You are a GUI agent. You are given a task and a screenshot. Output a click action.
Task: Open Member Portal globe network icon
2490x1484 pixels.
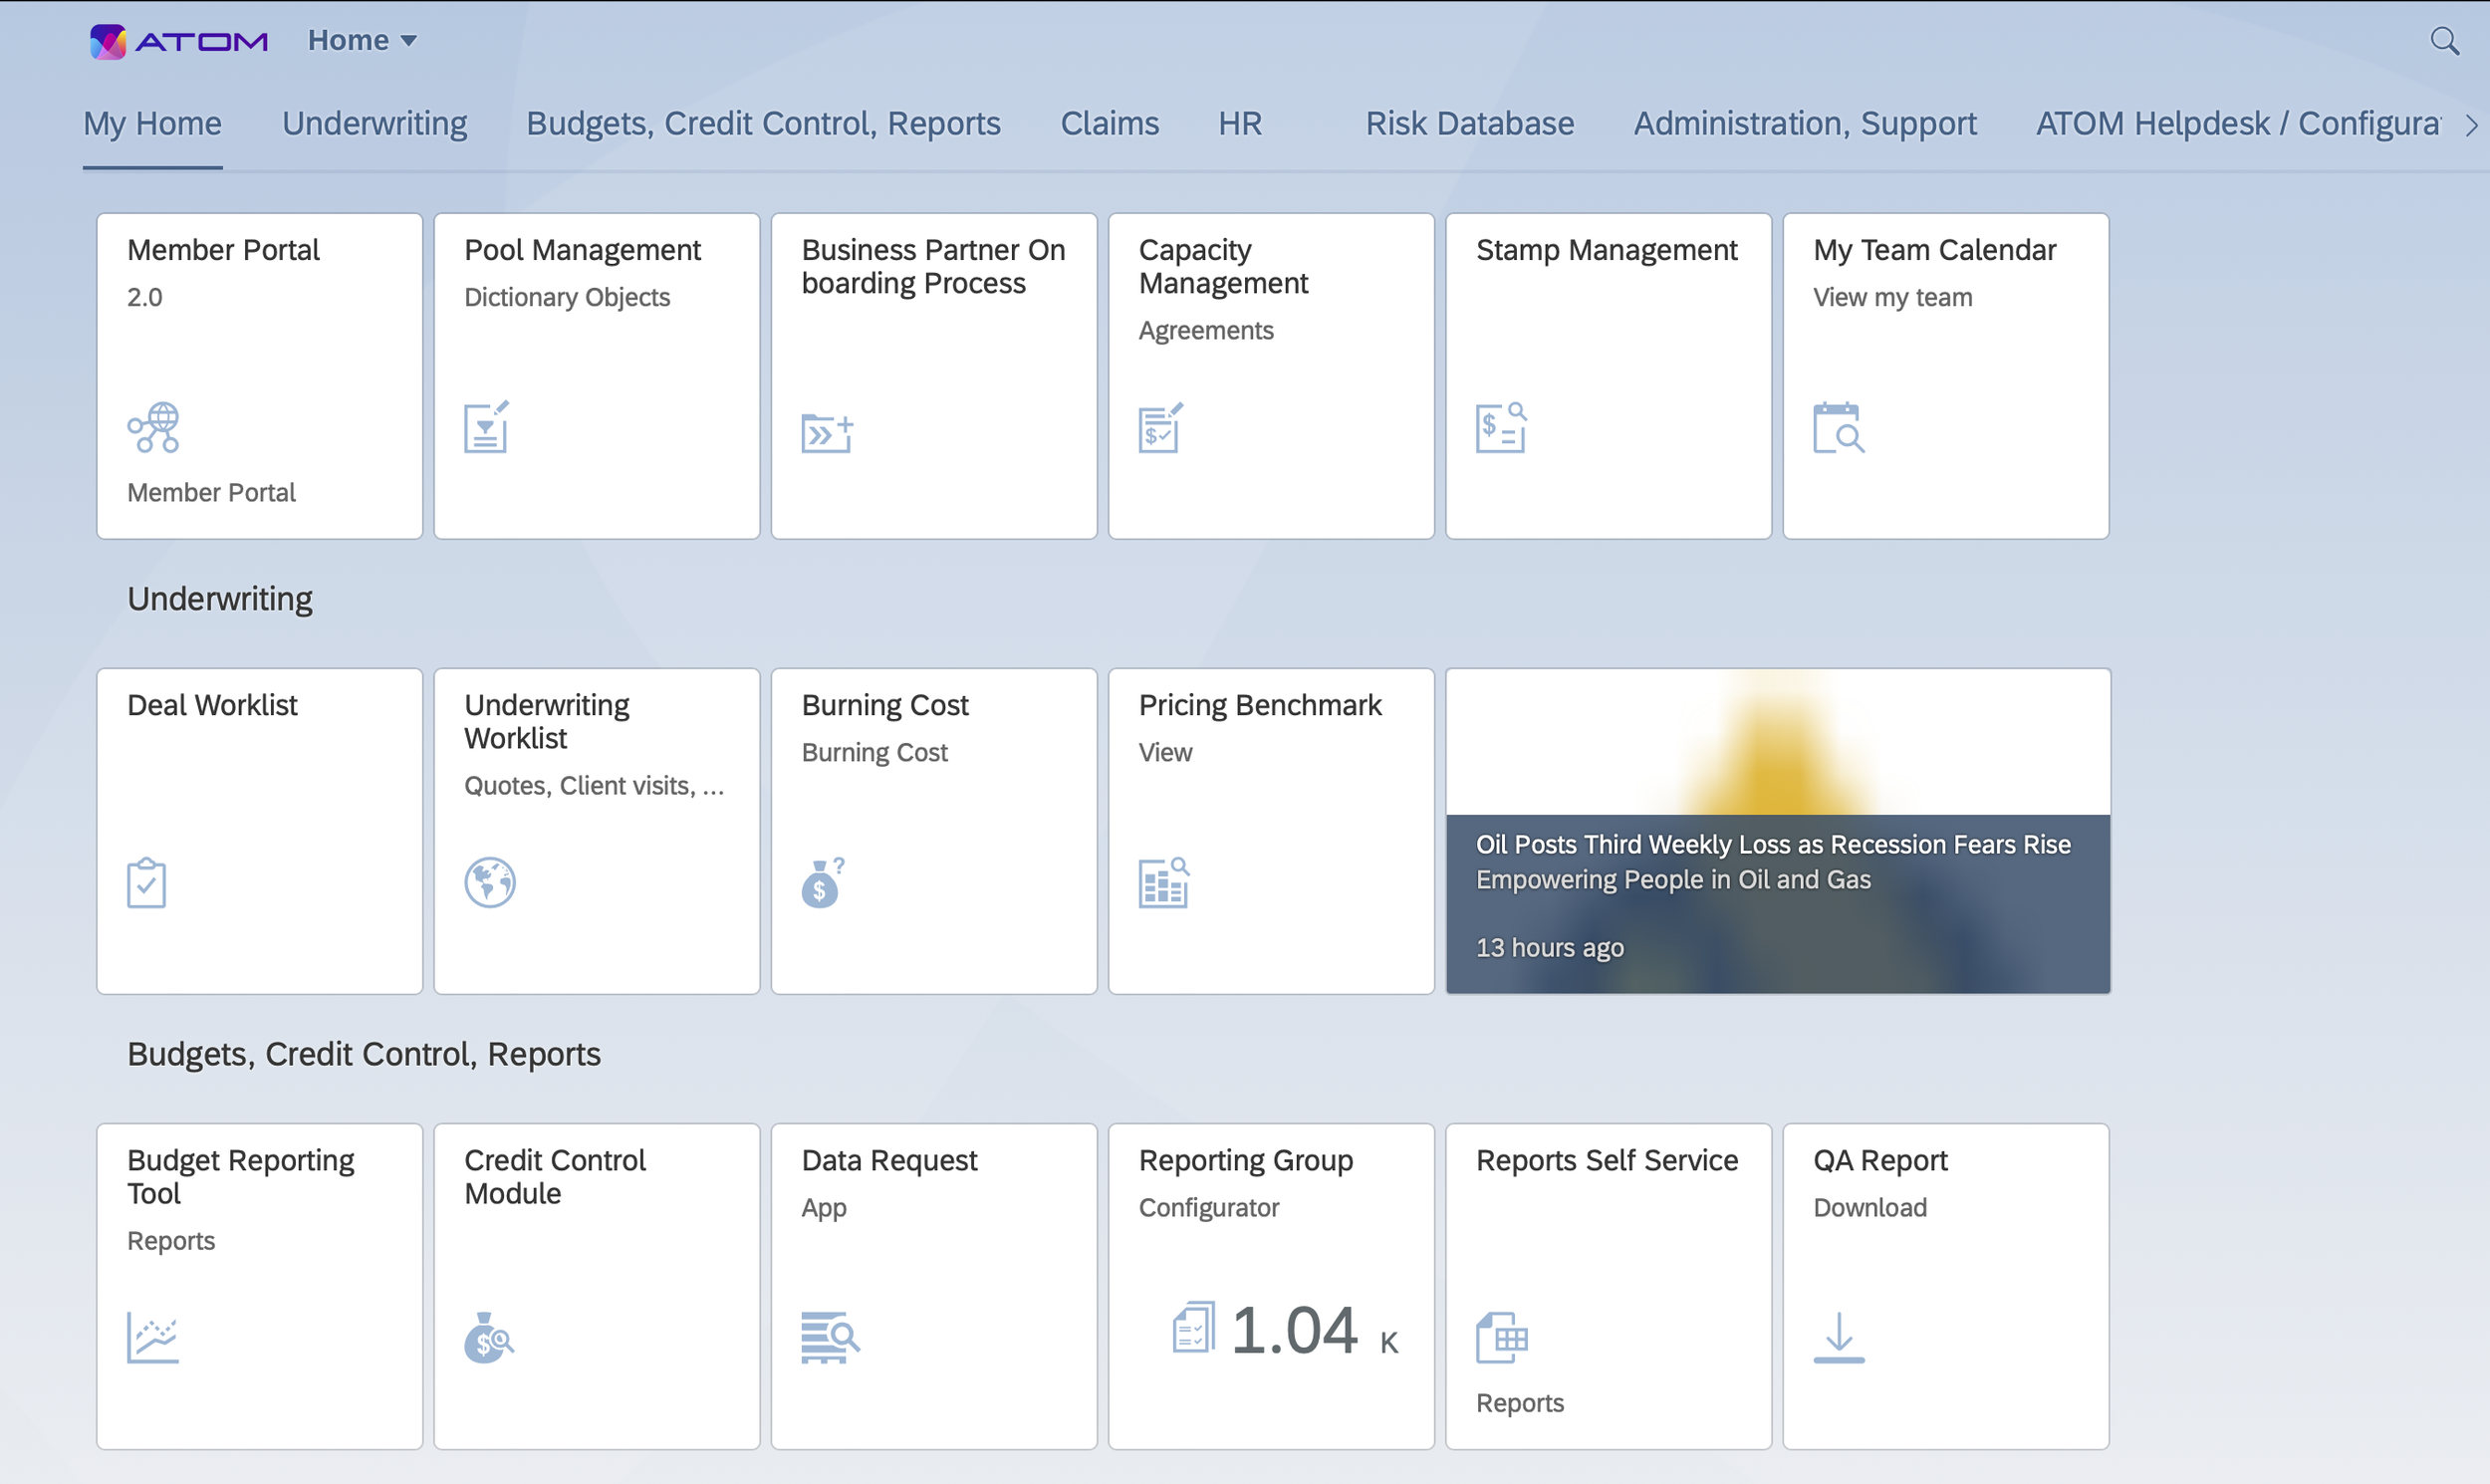coord(153,428)
